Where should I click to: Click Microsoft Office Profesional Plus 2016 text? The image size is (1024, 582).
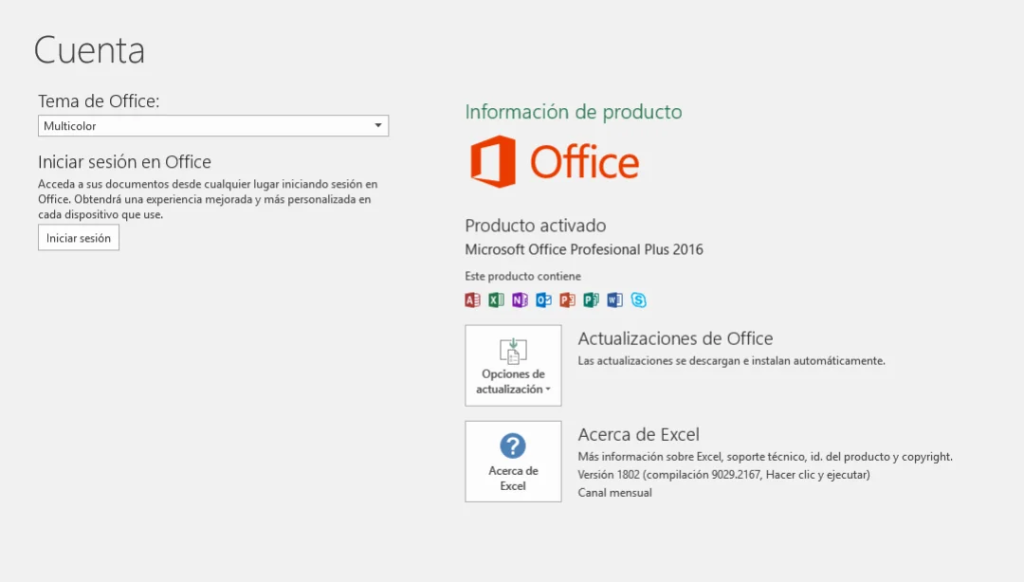coord(584,250)
